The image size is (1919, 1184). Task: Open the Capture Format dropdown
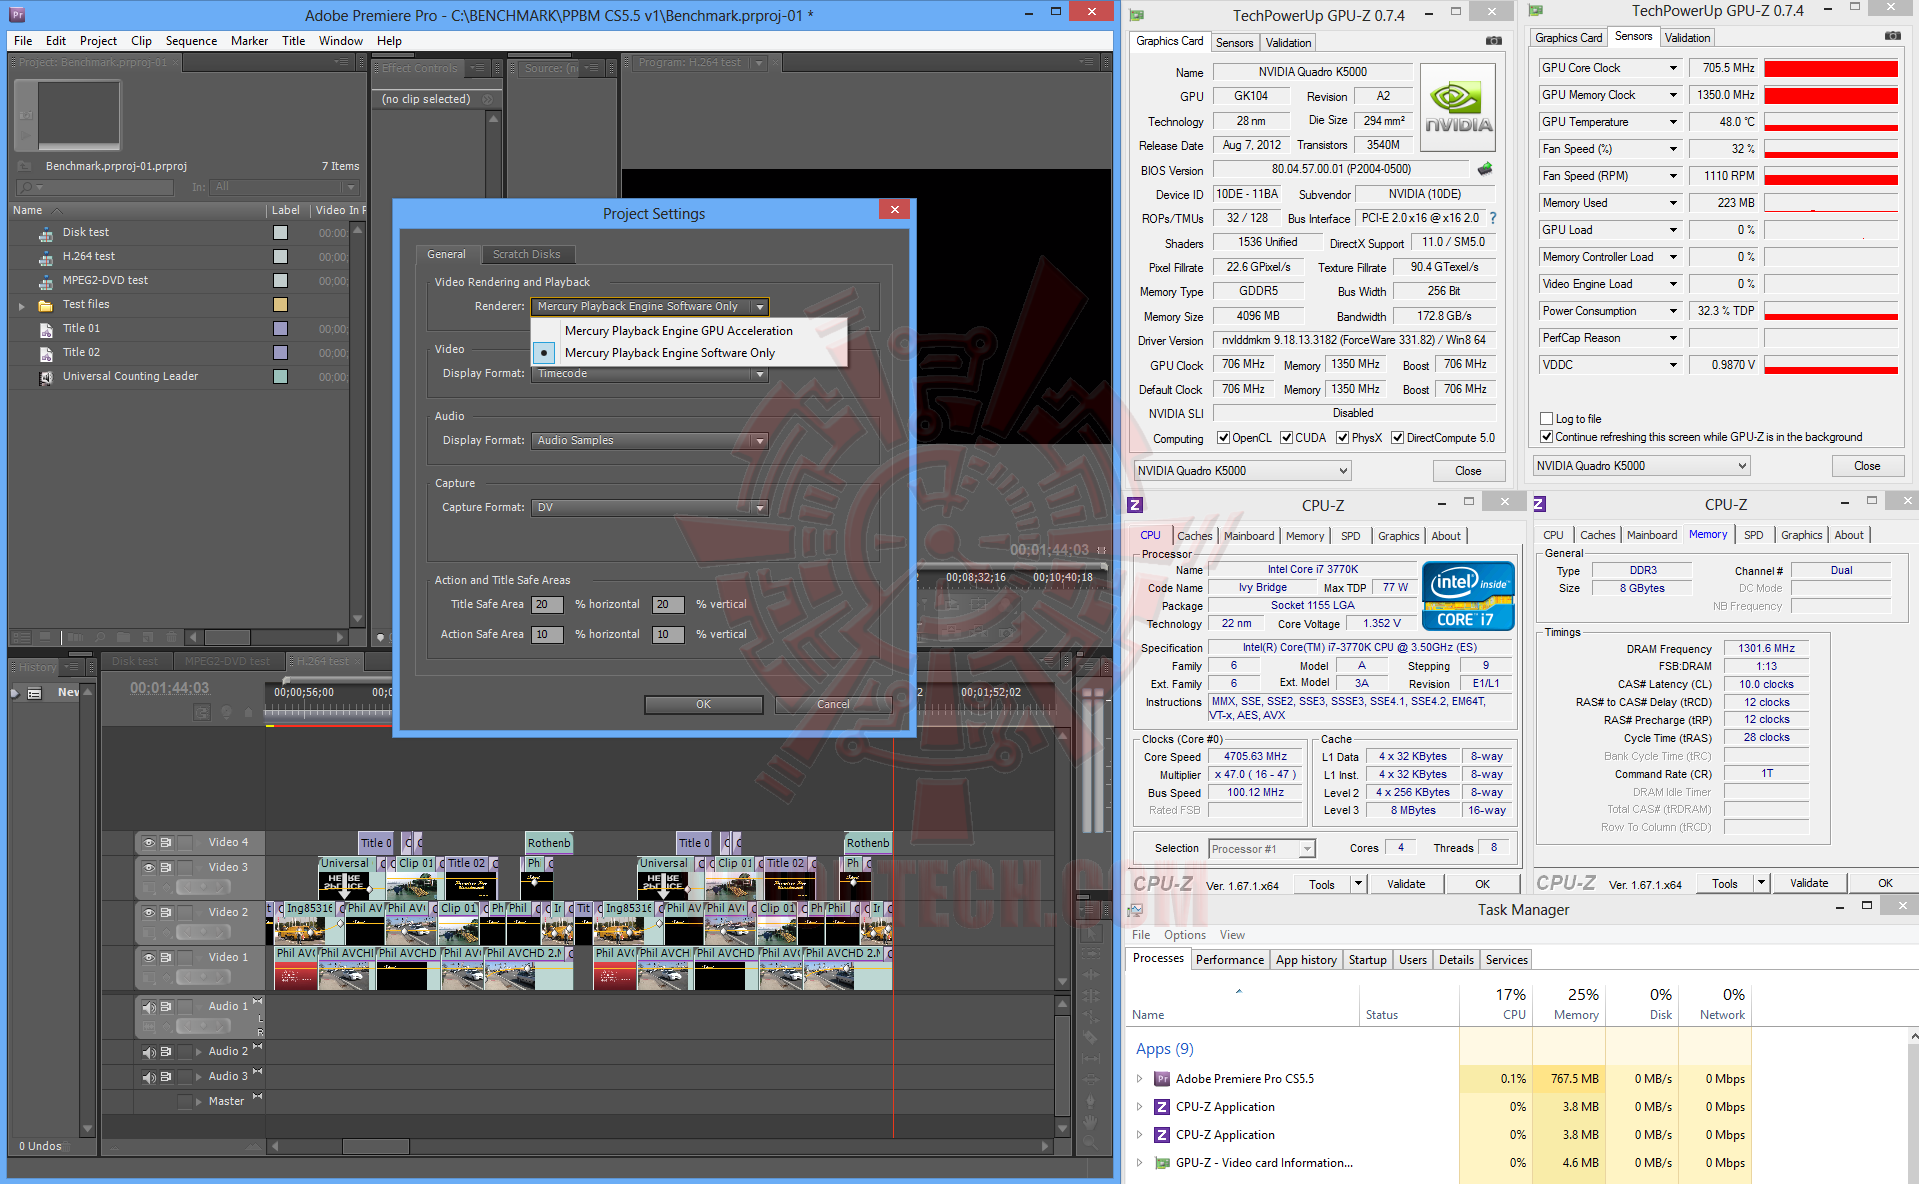[x=649, y=508]
